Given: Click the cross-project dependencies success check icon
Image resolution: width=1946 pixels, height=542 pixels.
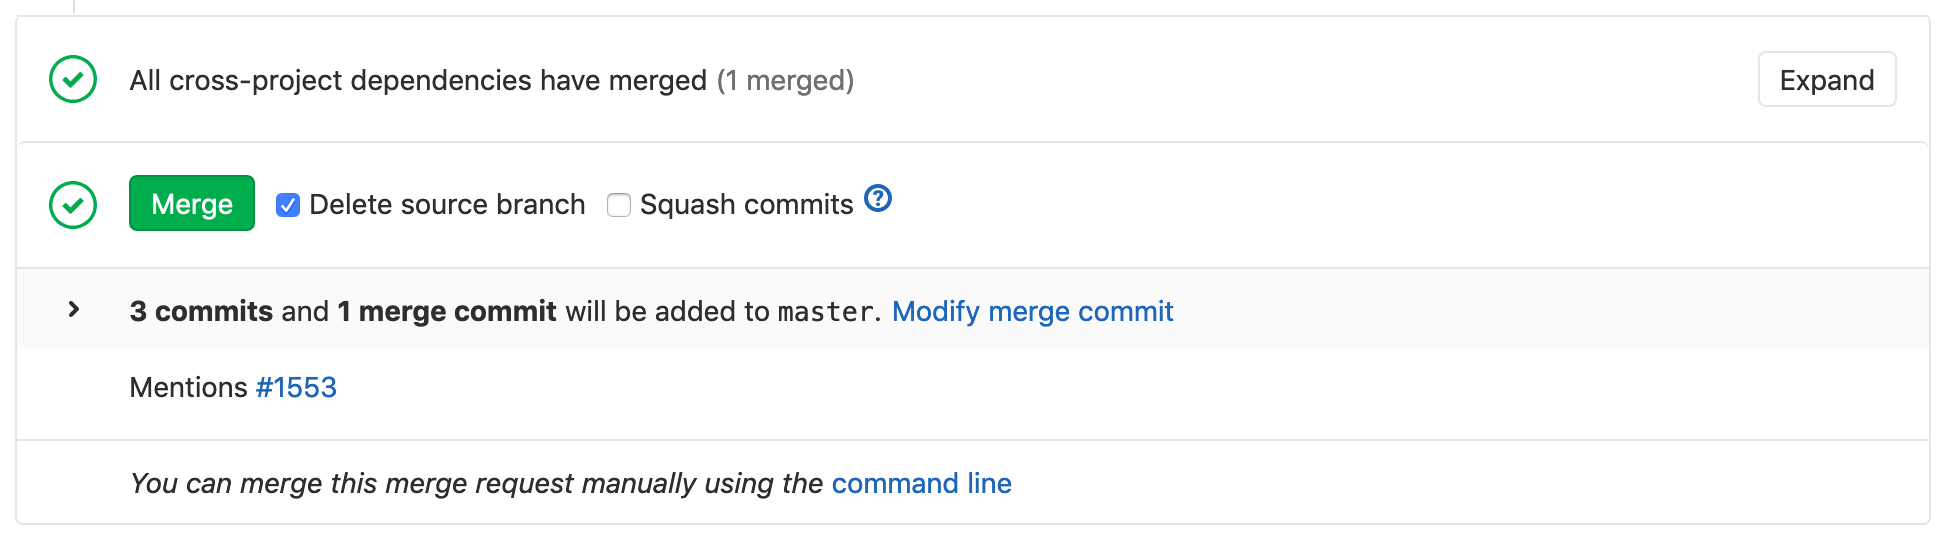Looking at the screenshot, I should pyautogui.click(x=73, y=80).
